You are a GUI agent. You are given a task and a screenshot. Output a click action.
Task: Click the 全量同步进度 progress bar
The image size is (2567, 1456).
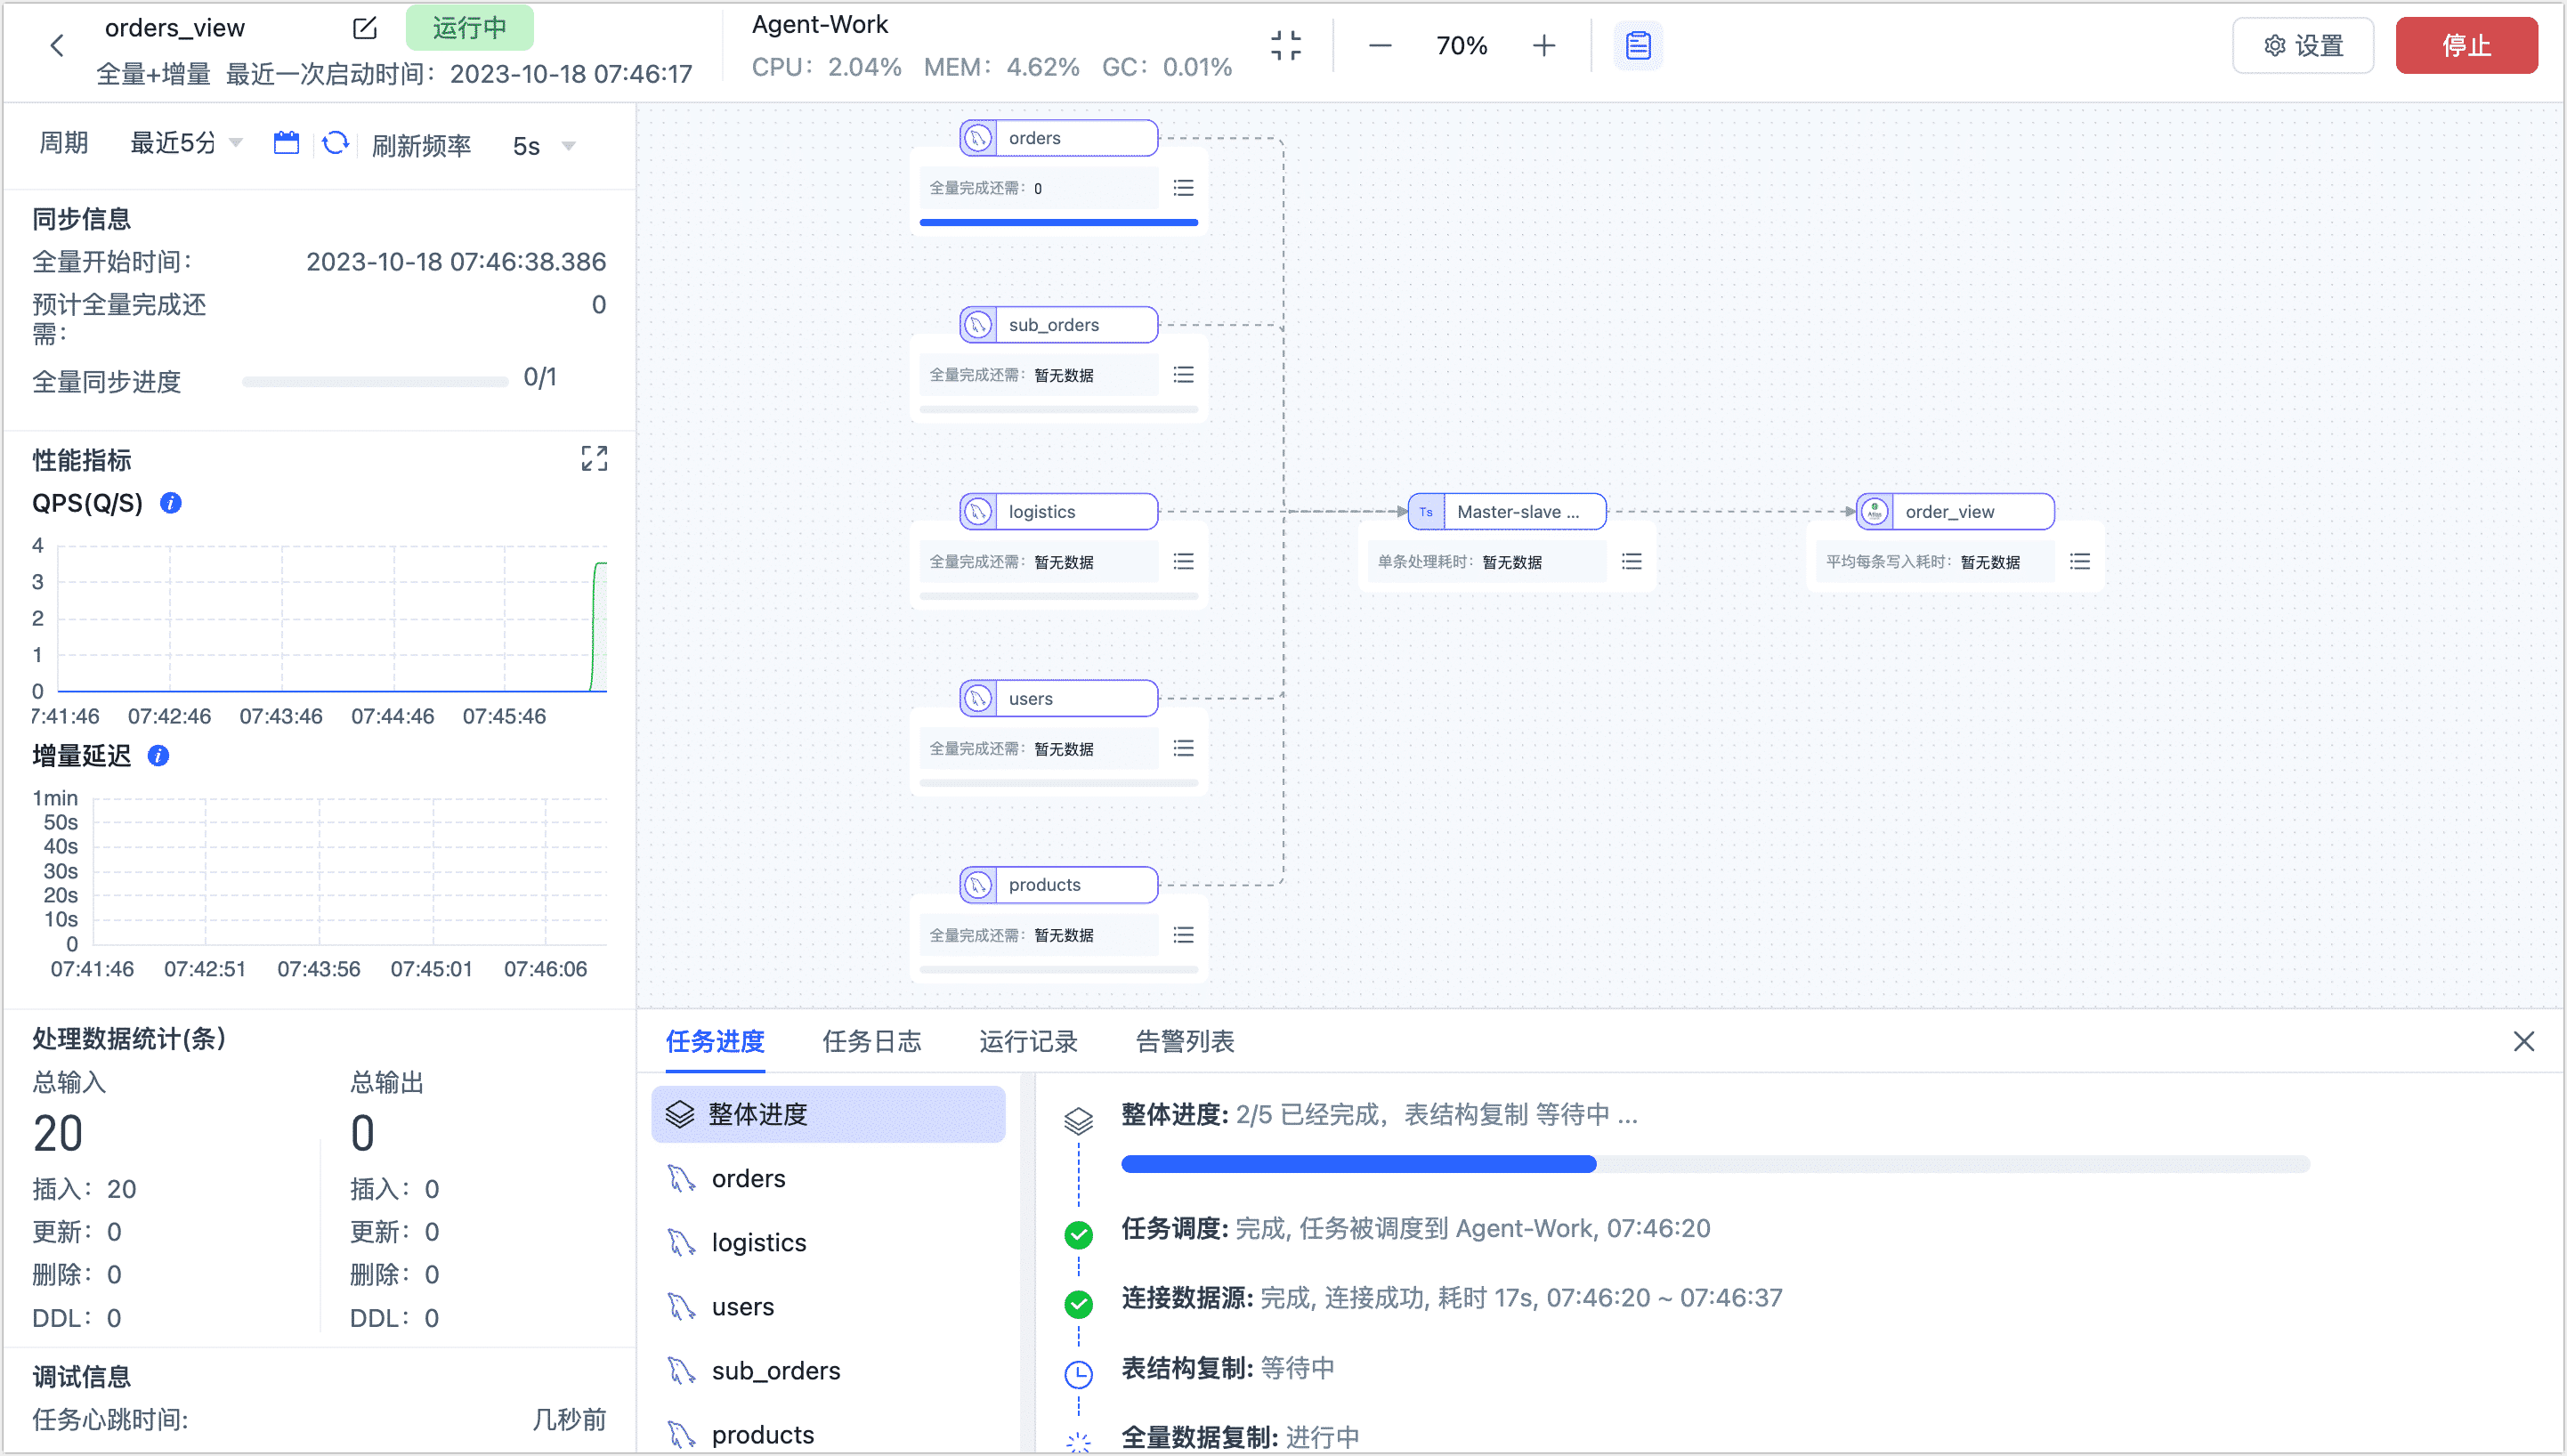click(375, 381)
